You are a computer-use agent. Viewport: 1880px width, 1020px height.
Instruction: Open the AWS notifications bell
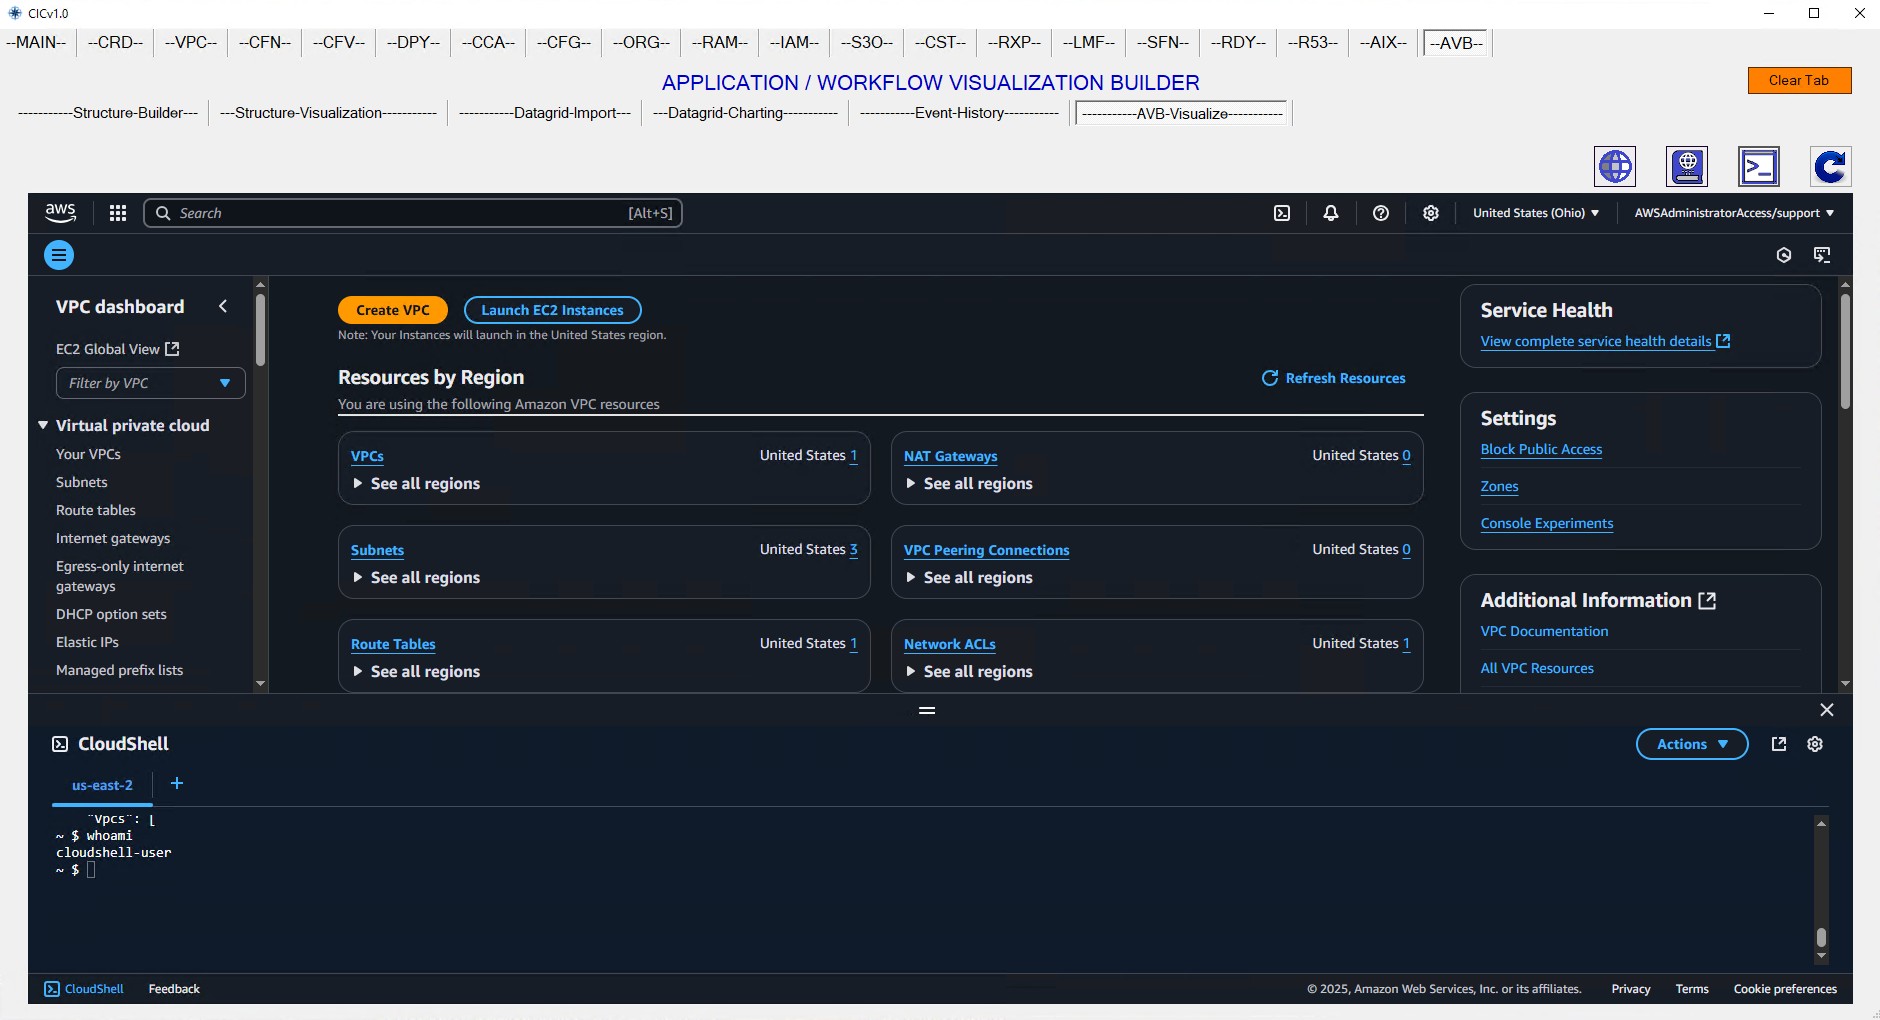[1331, 213]
